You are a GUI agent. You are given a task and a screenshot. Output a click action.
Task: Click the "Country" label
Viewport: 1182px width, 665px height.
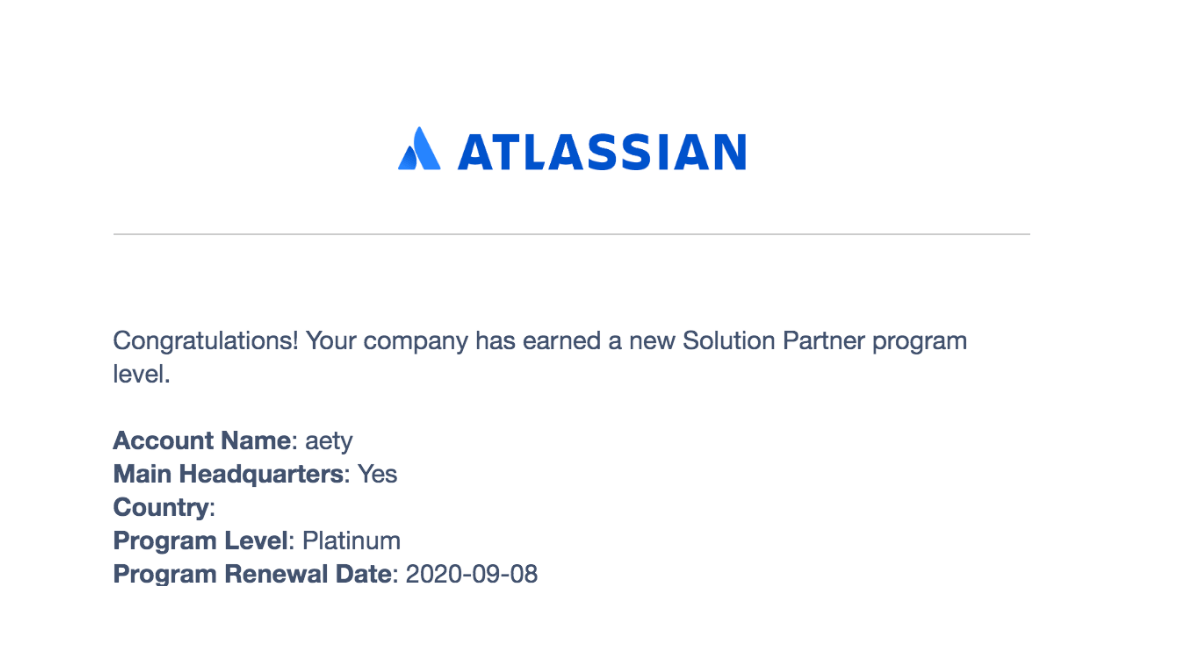161,507
